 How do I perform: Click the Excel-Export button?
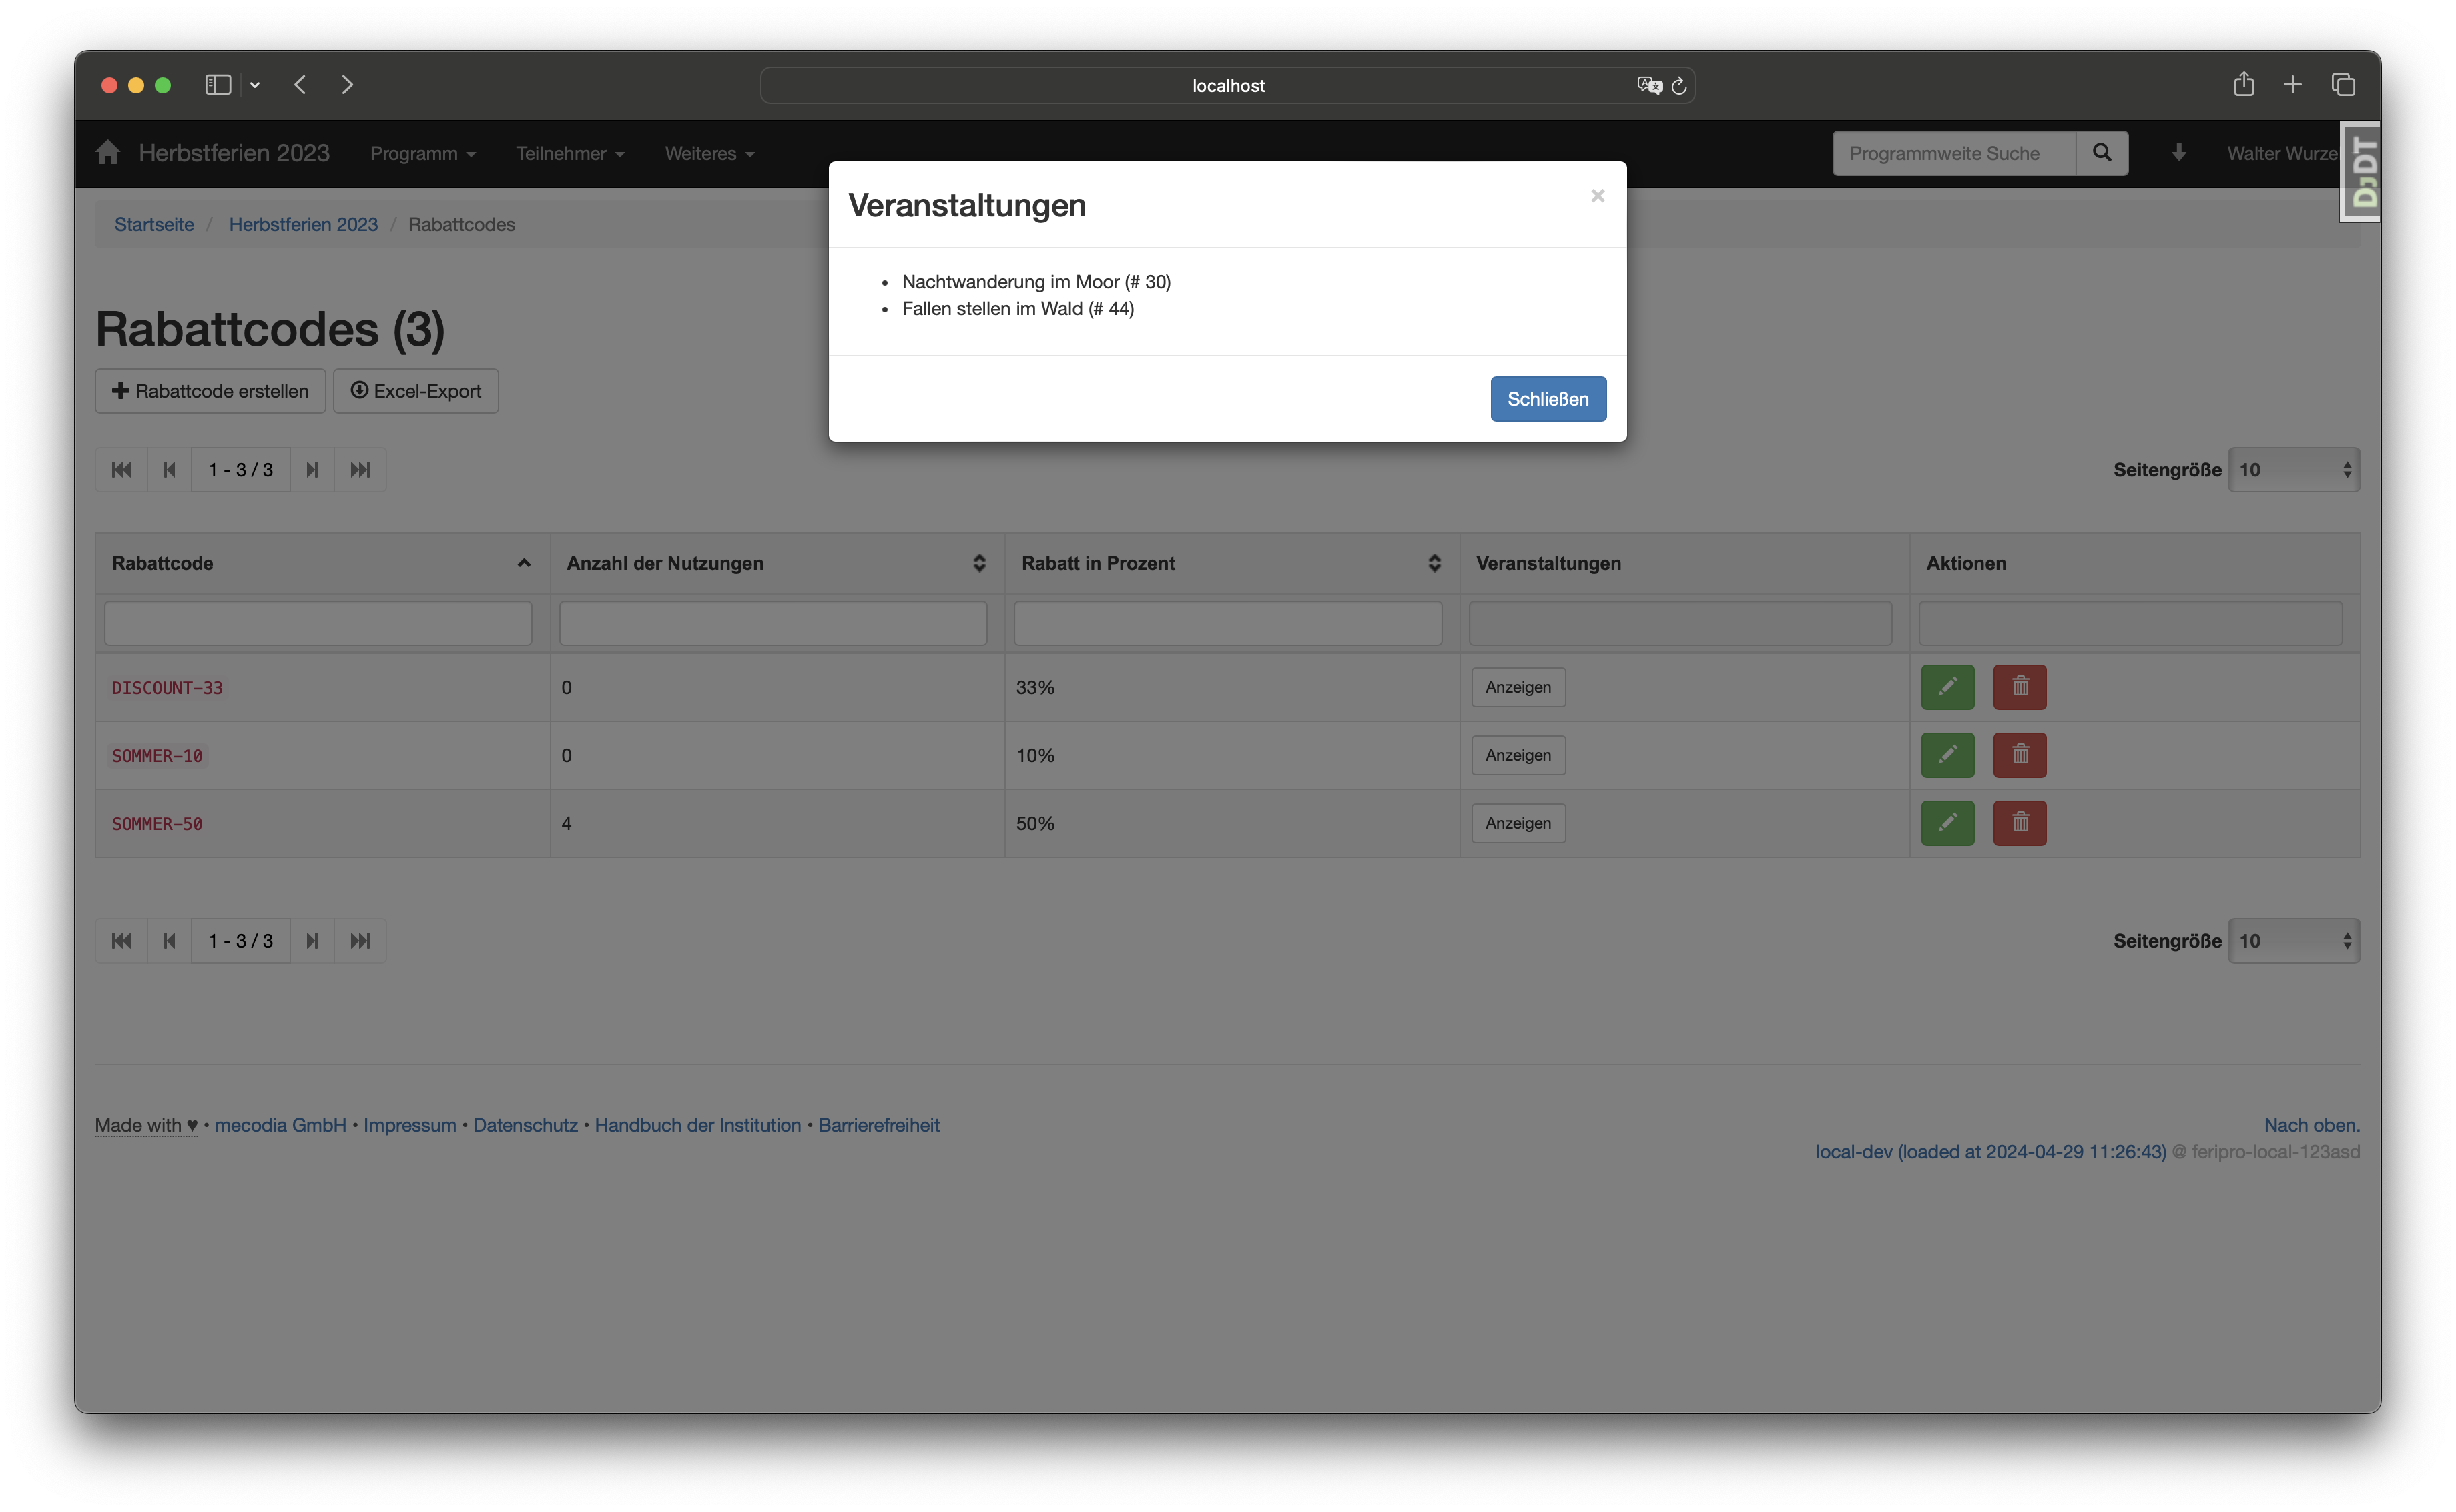415,391
